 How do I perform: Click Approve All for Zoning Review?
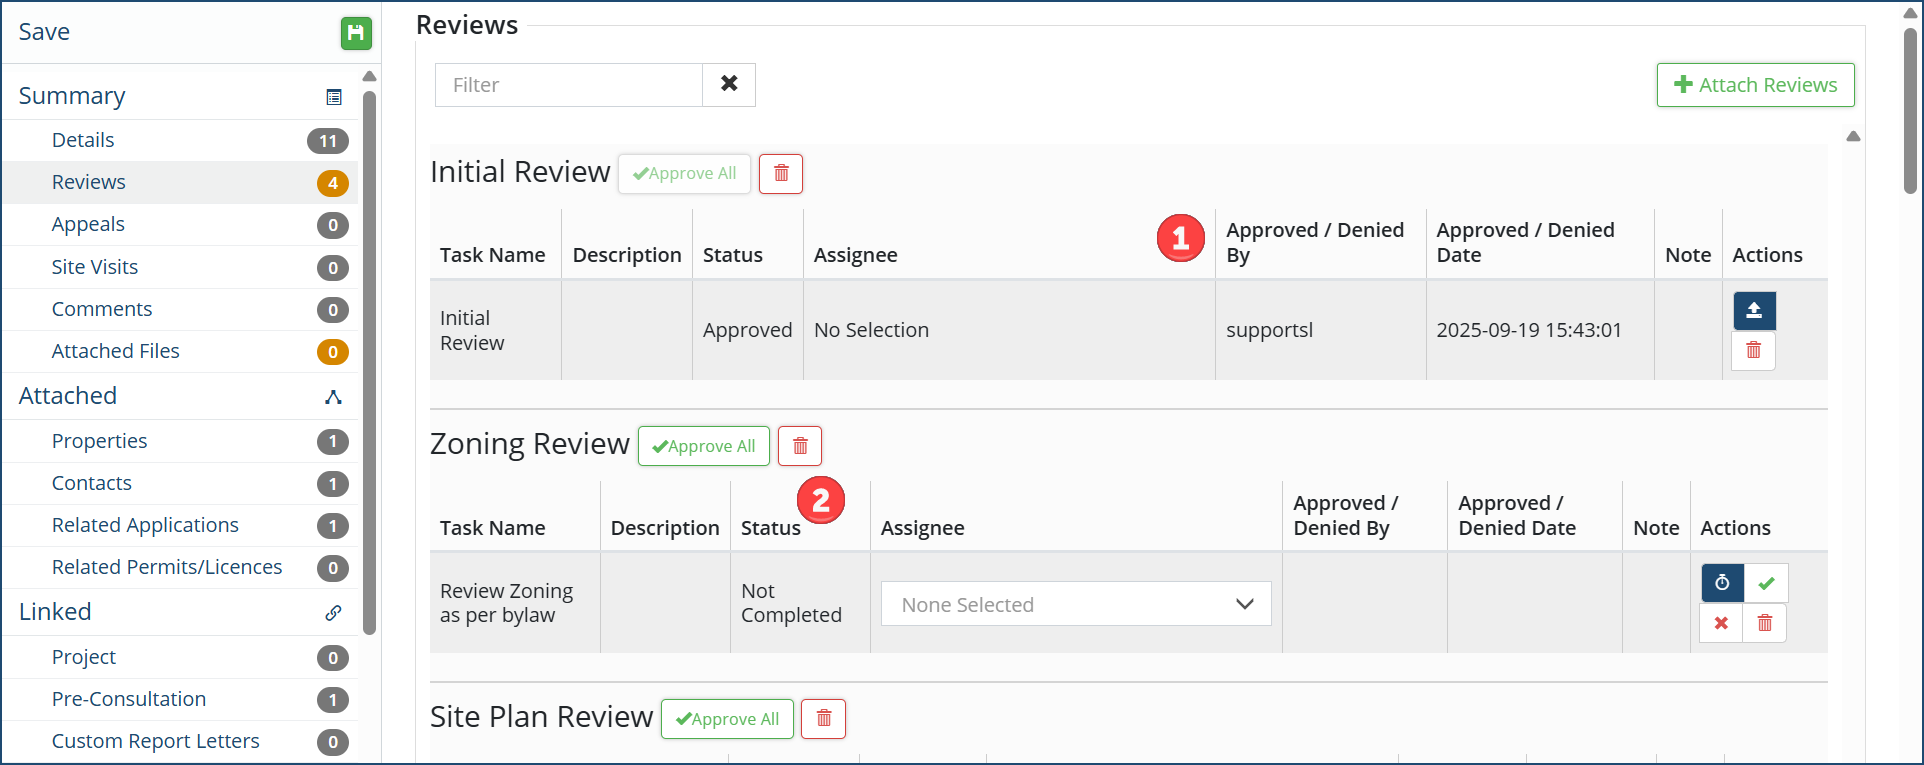pyautogui.click(x=704, y=446)
